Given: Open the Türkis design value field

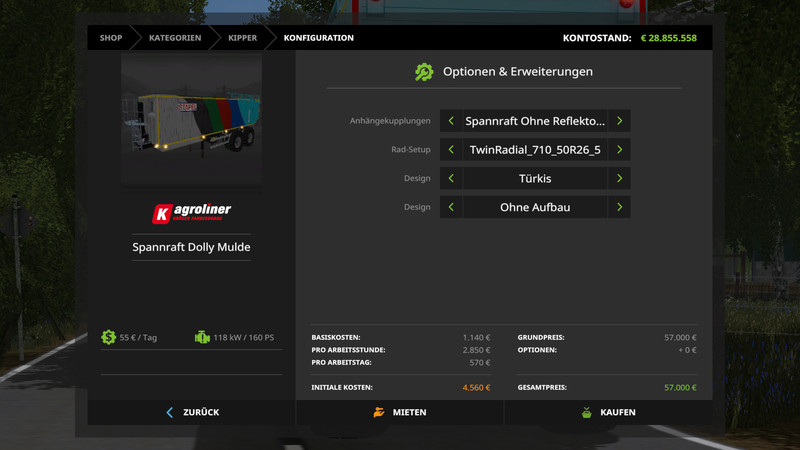Looking at the screenshot, I should (535, 179).
